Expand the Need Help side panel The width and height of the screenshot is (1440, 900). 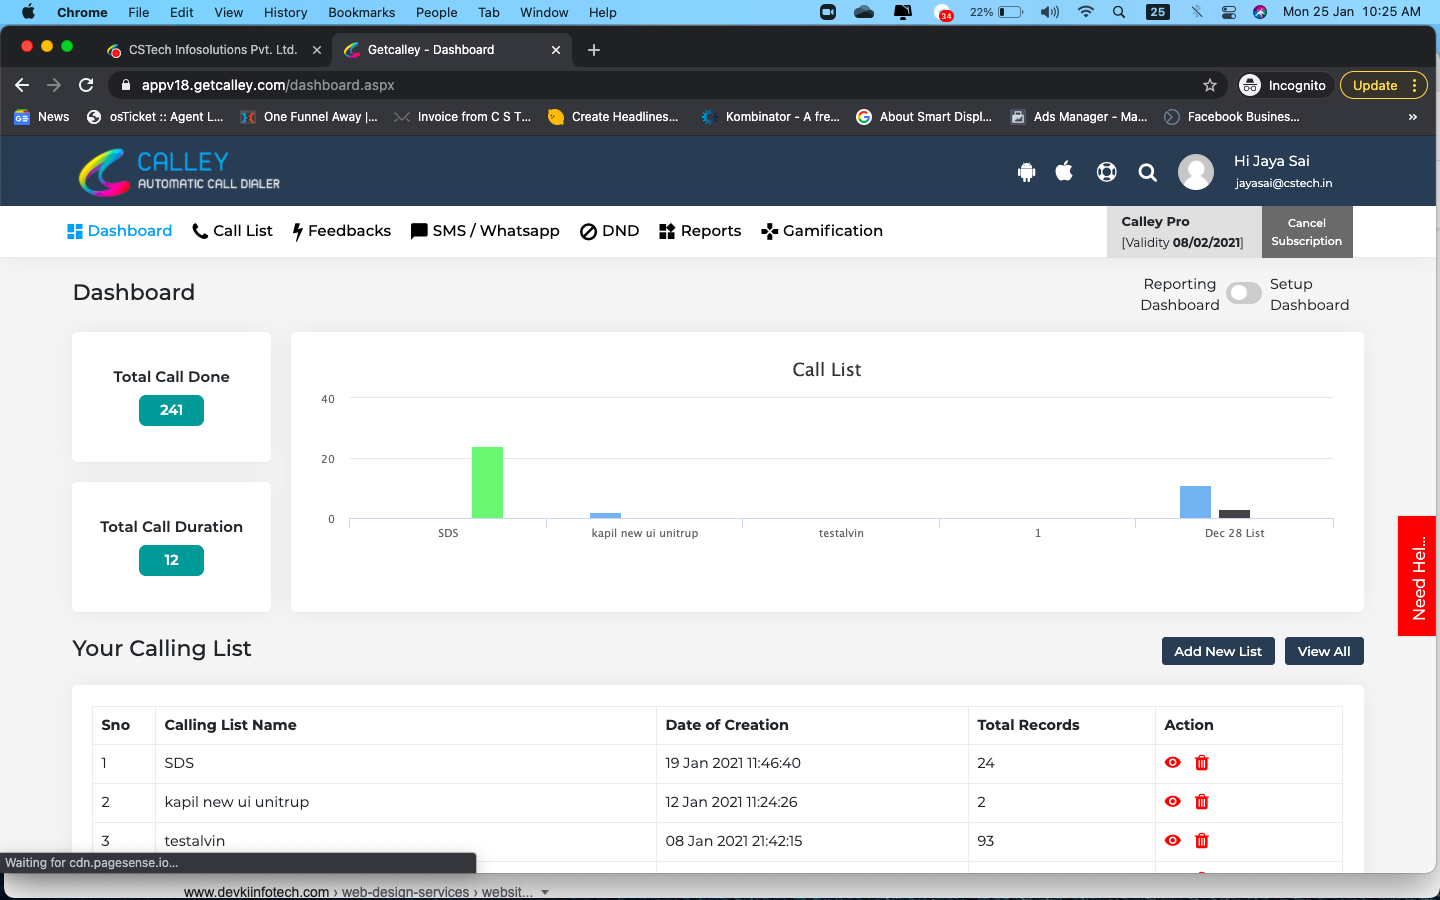pyautogui.click(x=1417, y=576)
